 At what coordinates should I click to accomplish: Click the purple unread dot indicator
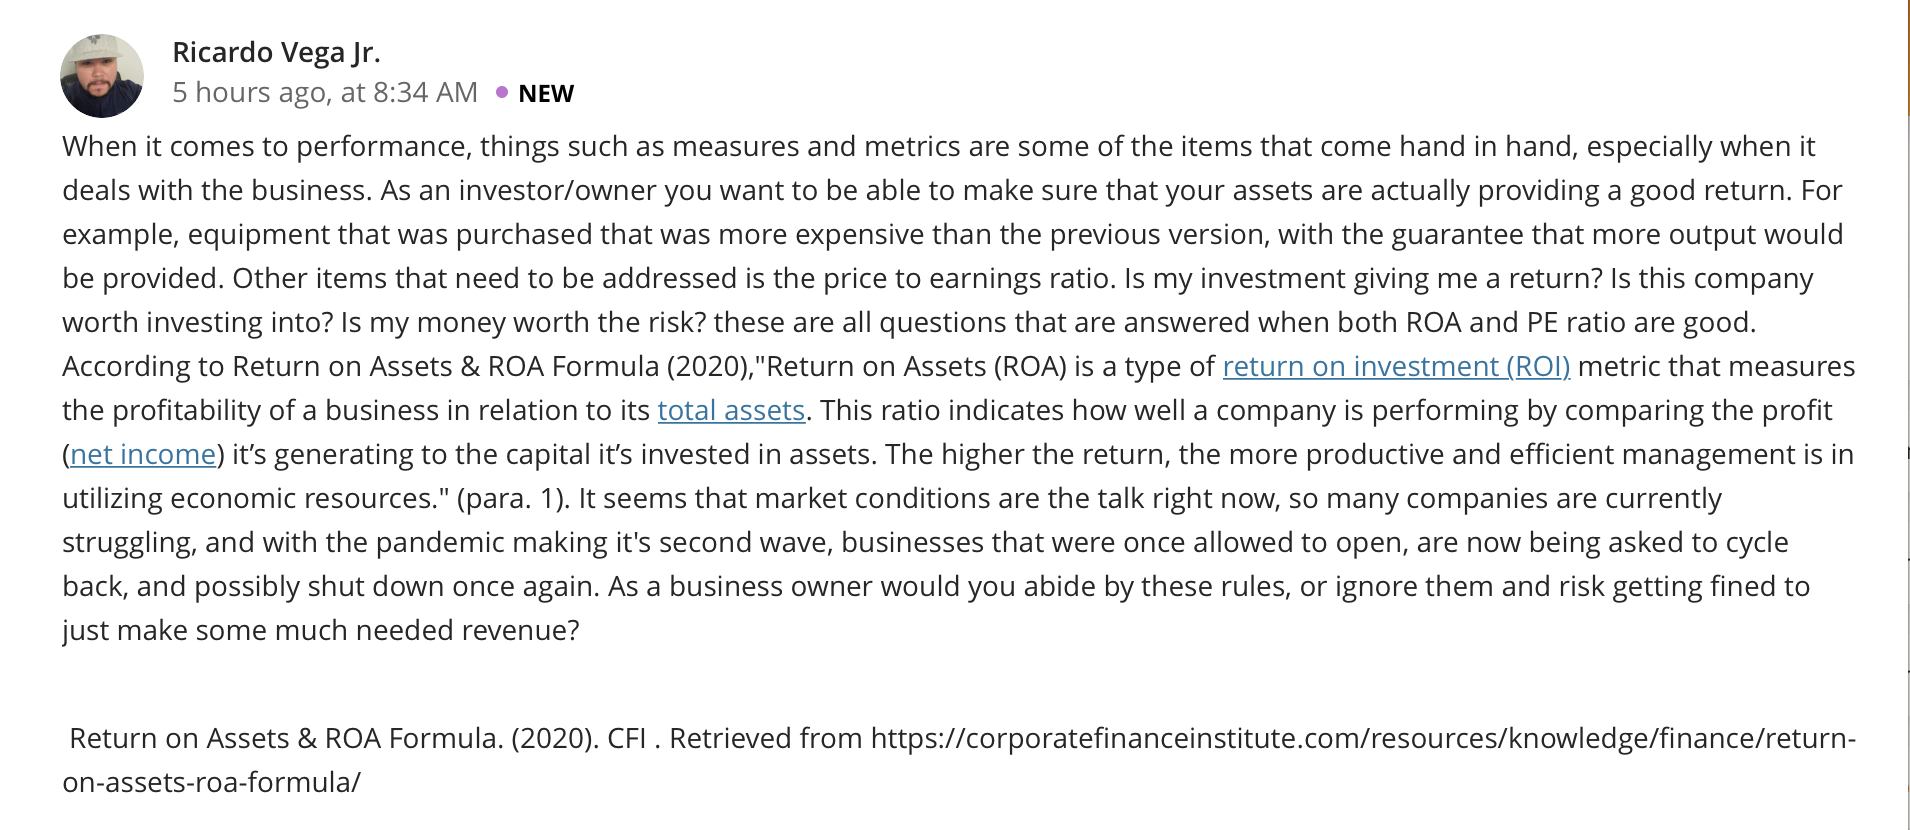click(502, 92)
